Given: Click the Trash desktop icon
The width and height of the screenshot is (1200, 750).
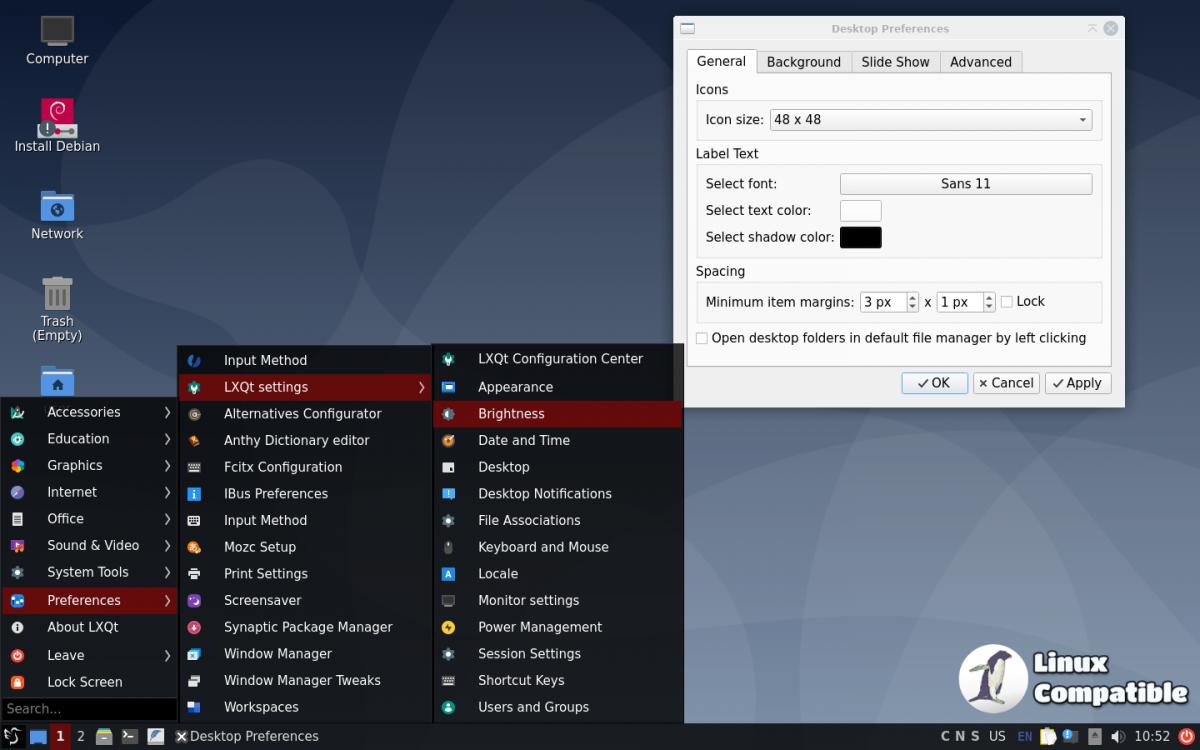Looking at the screenshot, I should click(x=57, y=294).
